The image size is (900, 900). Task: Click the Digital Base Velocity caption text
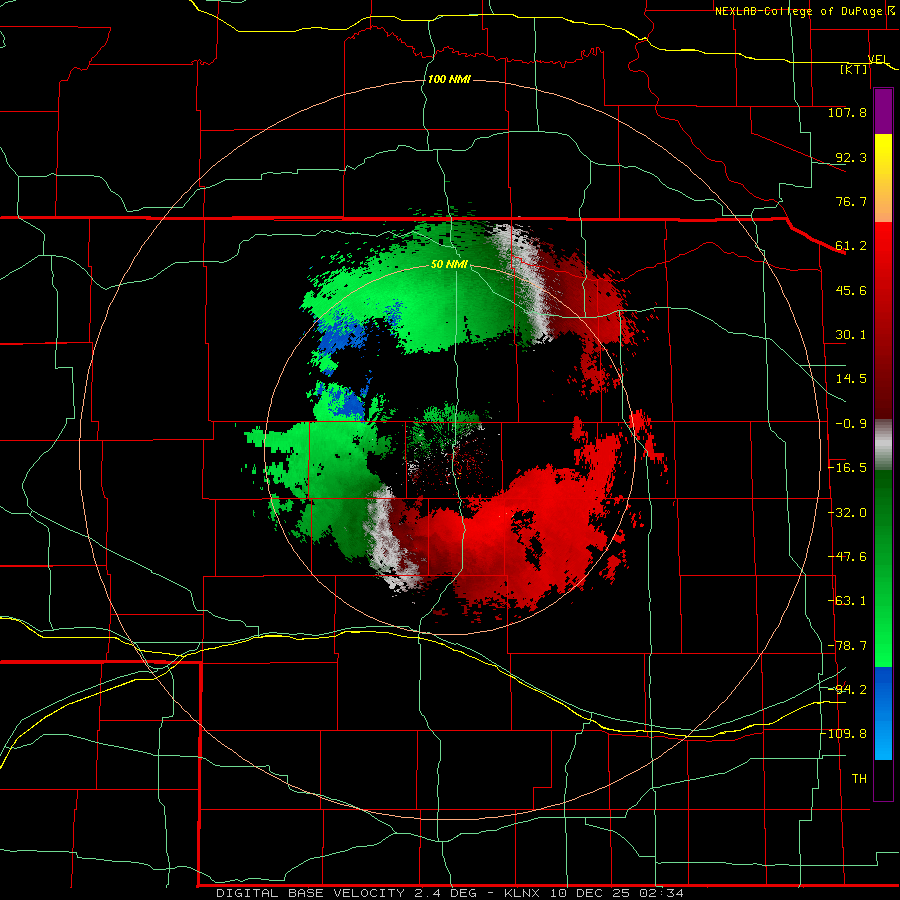(x=450, y=893)
